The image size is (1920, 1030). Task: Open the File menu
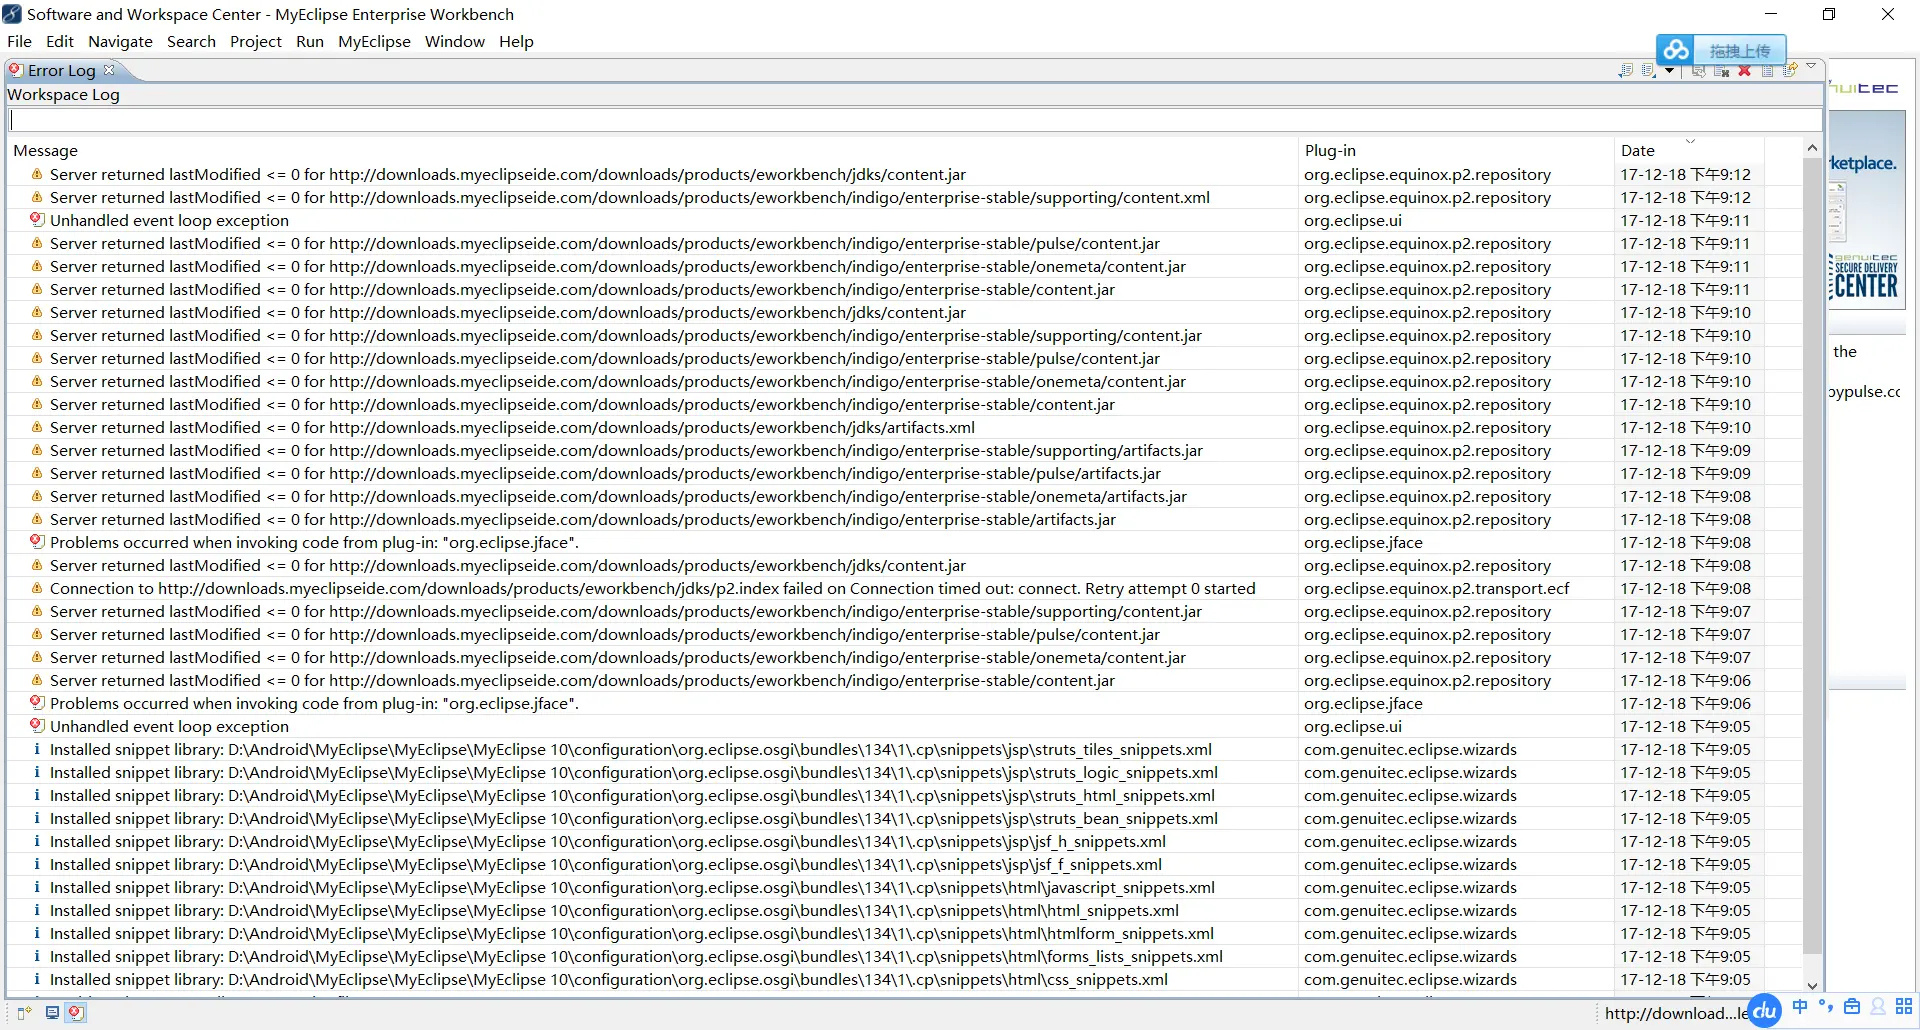pos(19,41)
